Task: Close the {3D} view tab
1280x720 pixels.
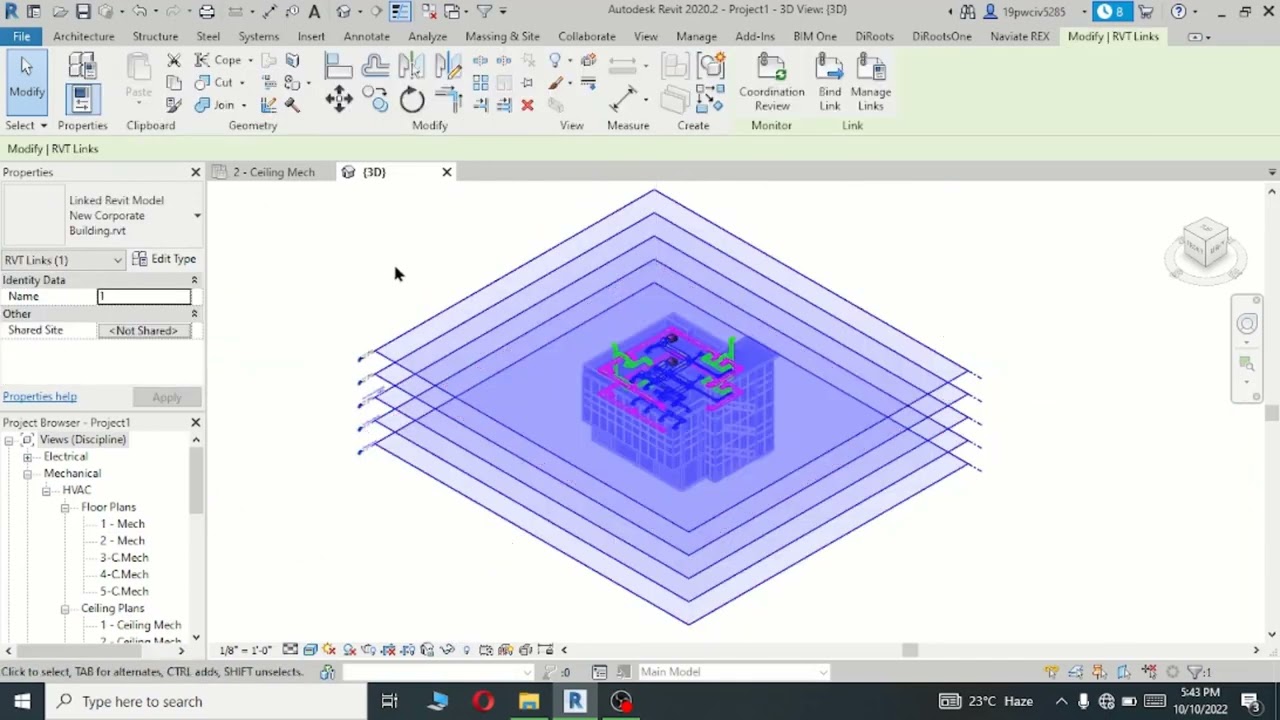Action: point(447,172)
